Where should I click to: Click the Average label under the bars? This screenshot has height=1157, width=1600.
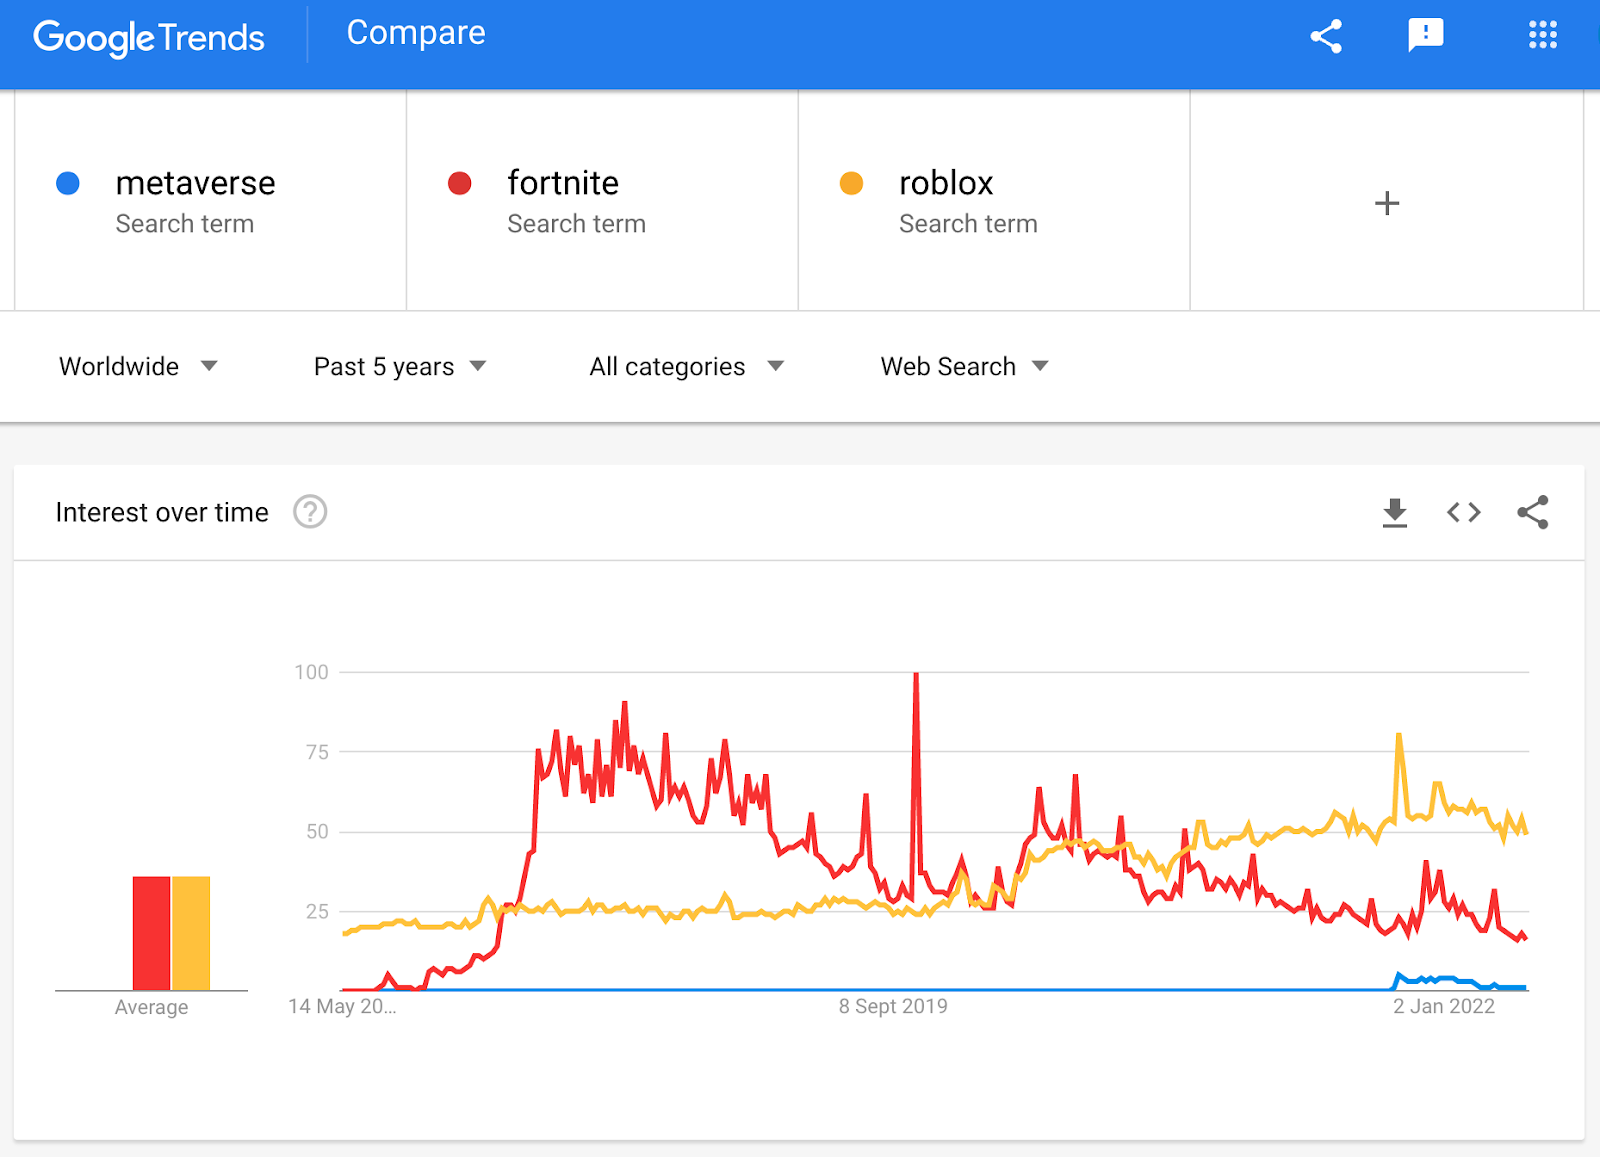pos(151,1007)
